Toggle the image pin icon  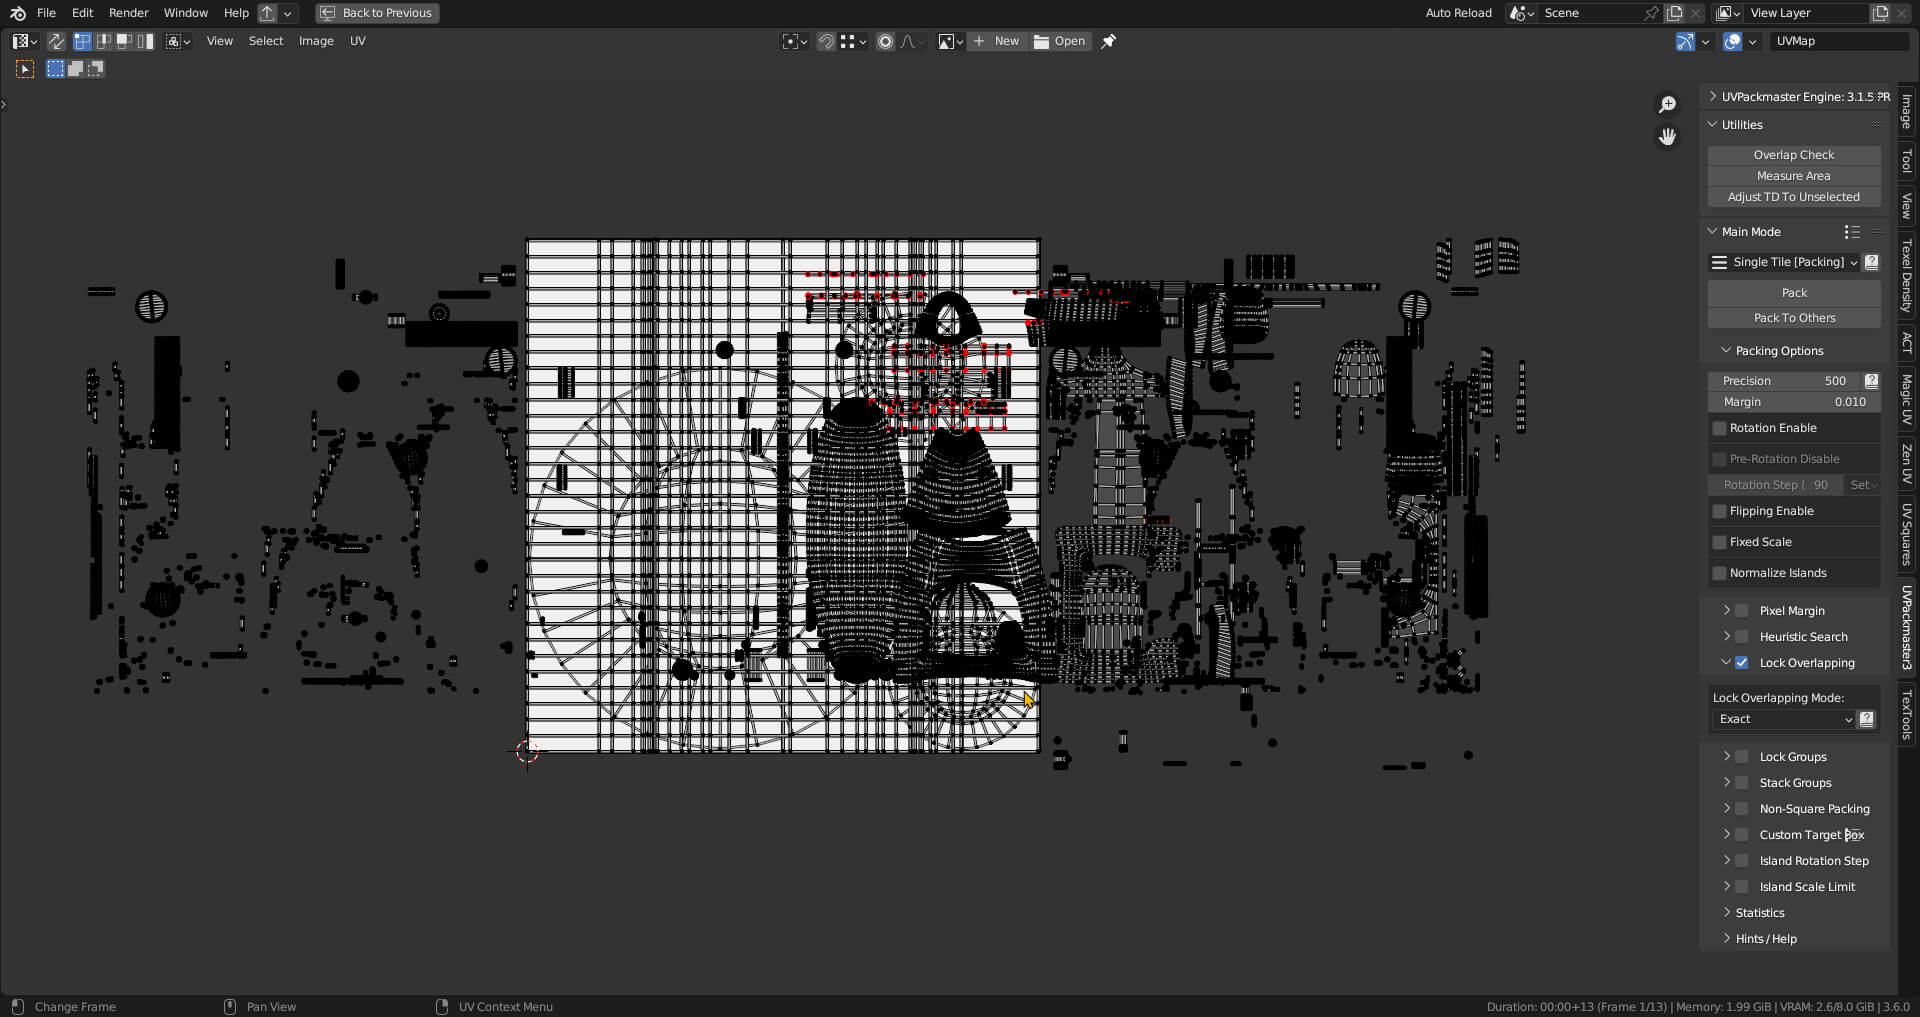pyautogui.click(x=1108, y=41)
